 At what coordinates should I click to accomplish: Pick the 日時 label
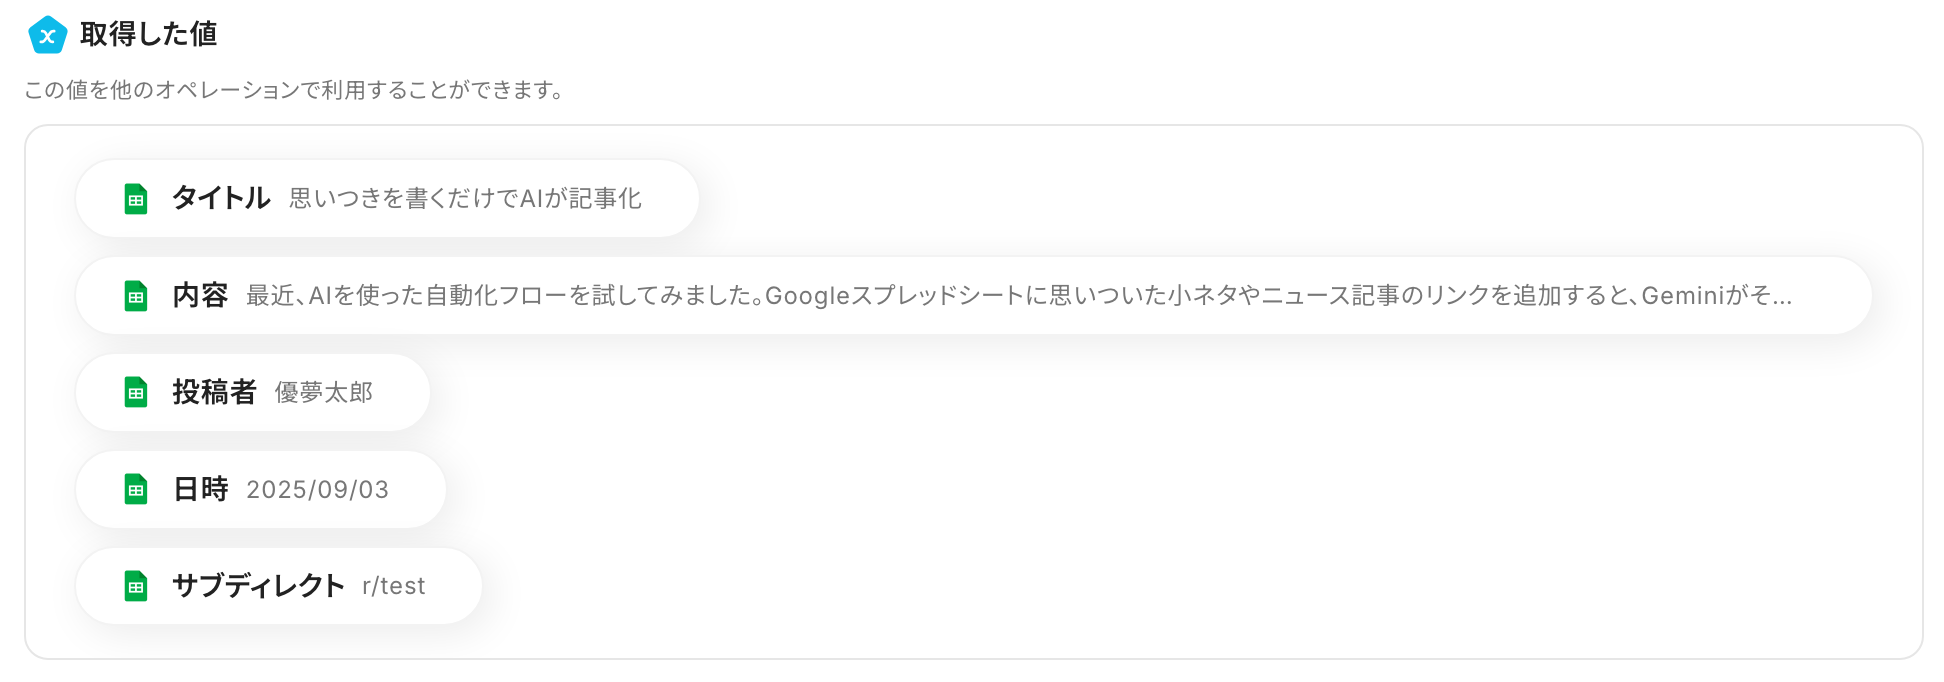click(200, 489)
